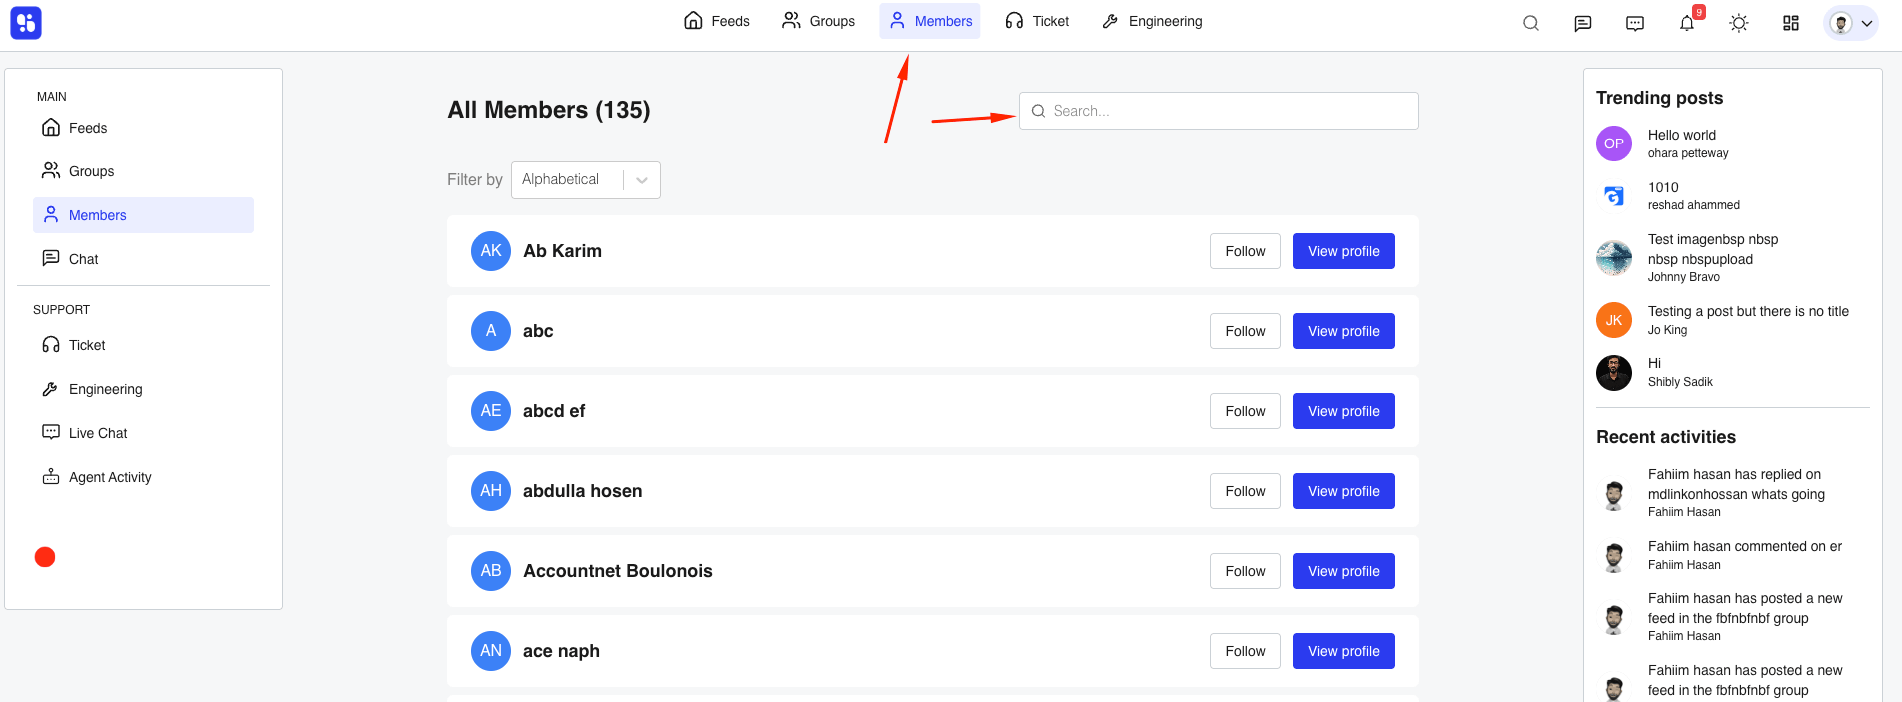
Task: Click the Groups people icon in sidebar
Action: click(x=51, y=170)
